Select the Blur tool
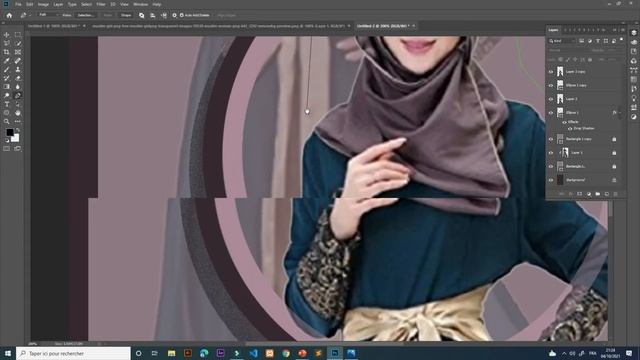Image resolution: width=640 pixels, height=360 pixels. click(18, 87)
